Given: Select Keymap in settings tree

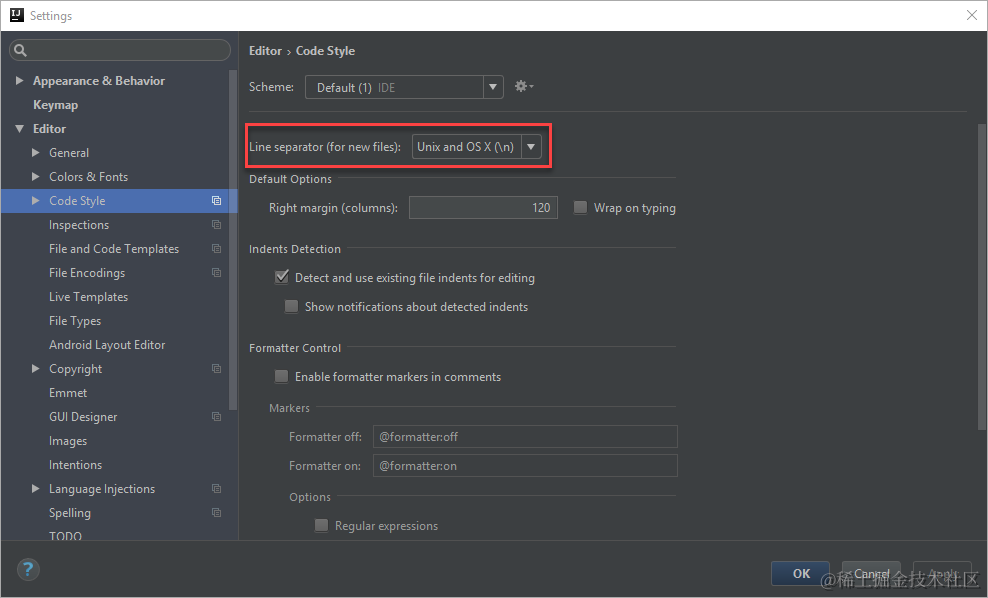Looking at the screenshot, I should (x=55, y=105).
